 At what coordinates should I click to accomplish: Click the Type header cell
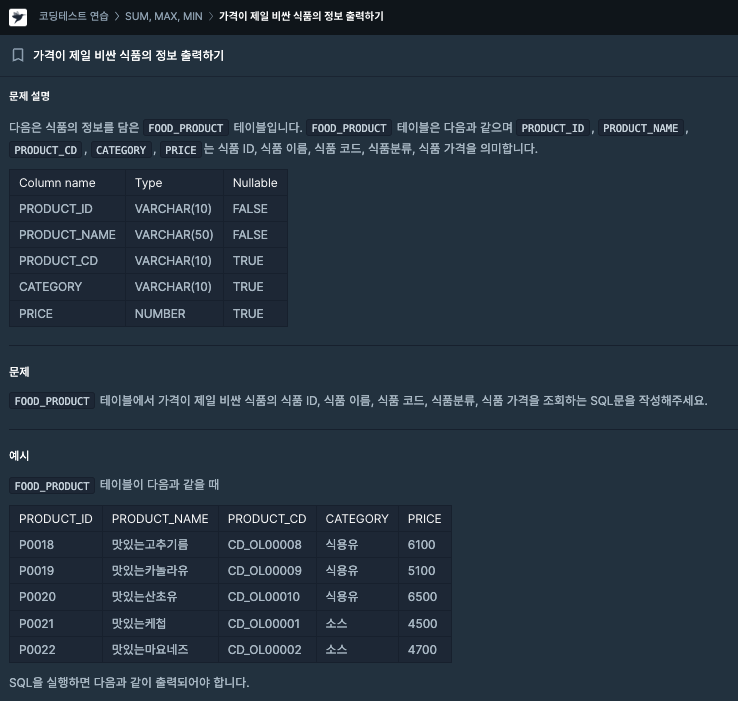[175, 183]
